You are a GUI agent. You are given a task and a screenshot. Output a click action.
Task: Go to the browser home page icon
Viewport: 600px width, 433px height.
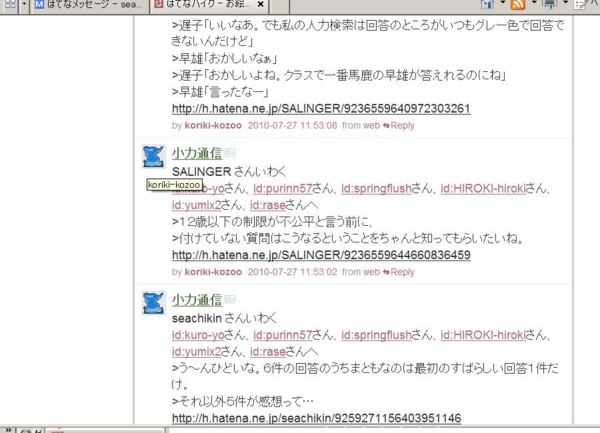(487, 4)
